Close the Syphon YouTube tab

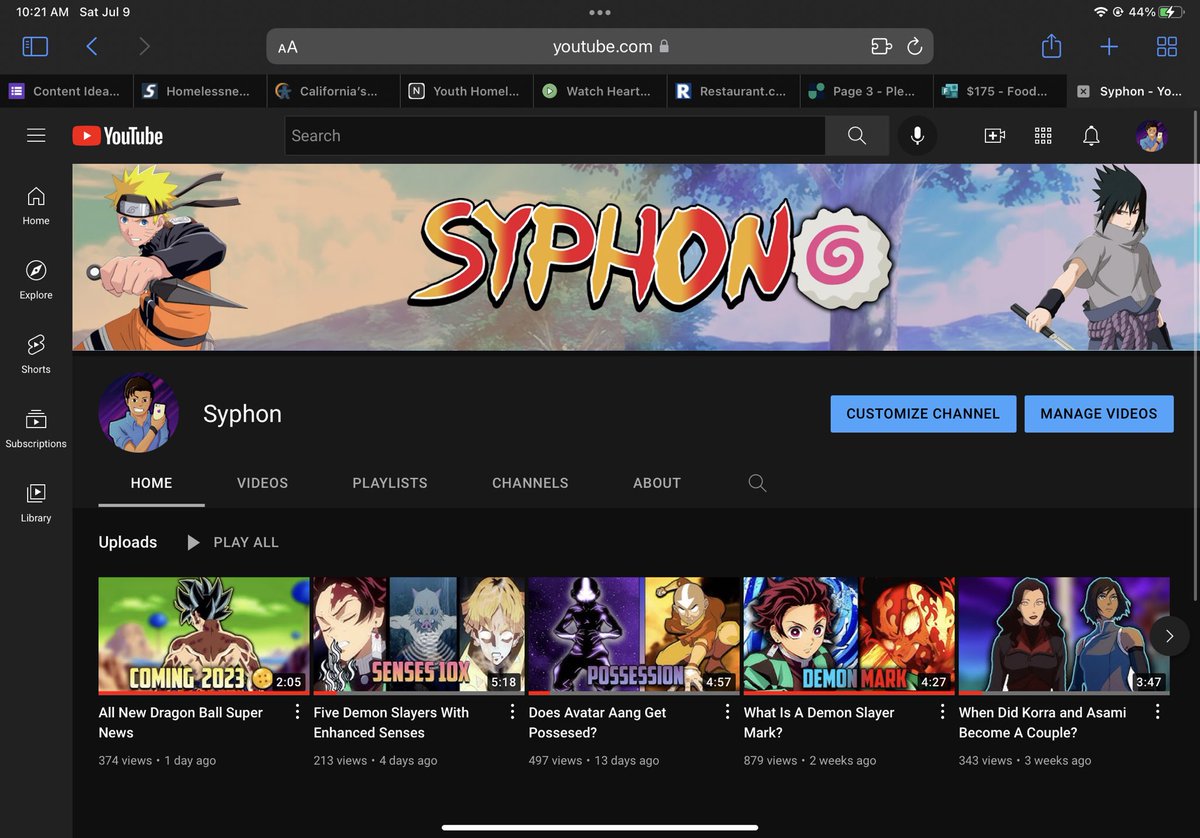[x=1083, y=91]
